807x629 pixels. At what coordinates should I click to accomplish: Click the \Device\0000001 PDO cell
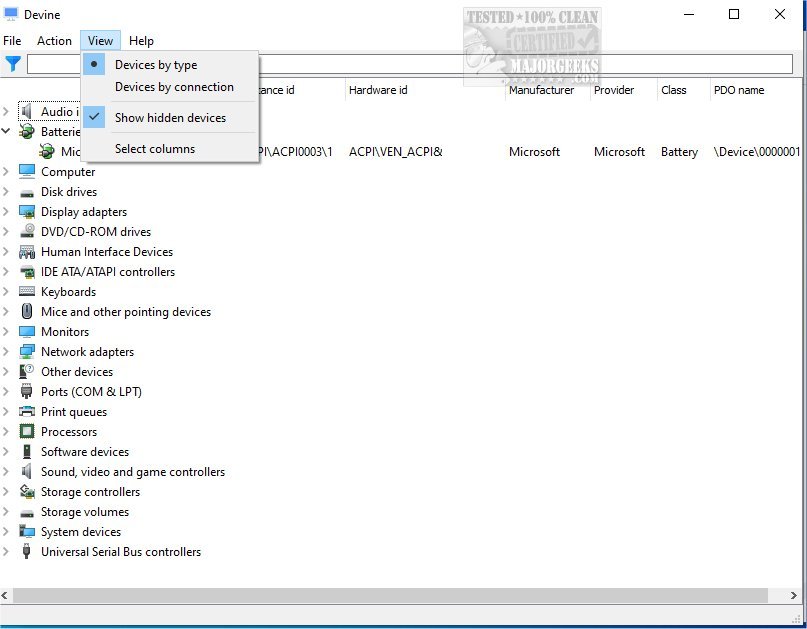click(757, 152)
